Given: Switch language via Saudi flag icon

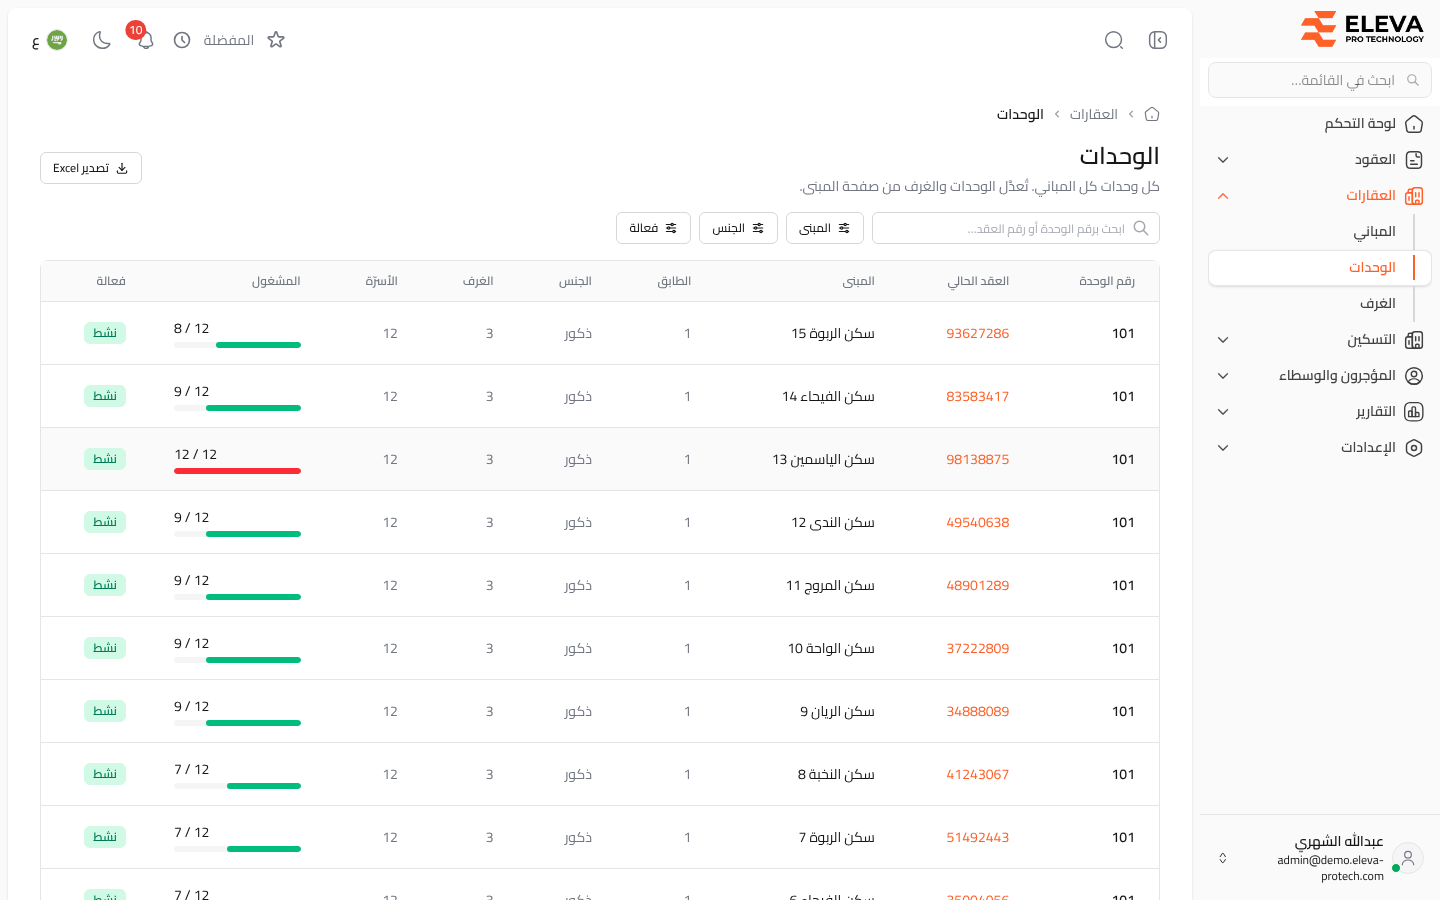Looking at the screenshot, I should click(57, 40).
